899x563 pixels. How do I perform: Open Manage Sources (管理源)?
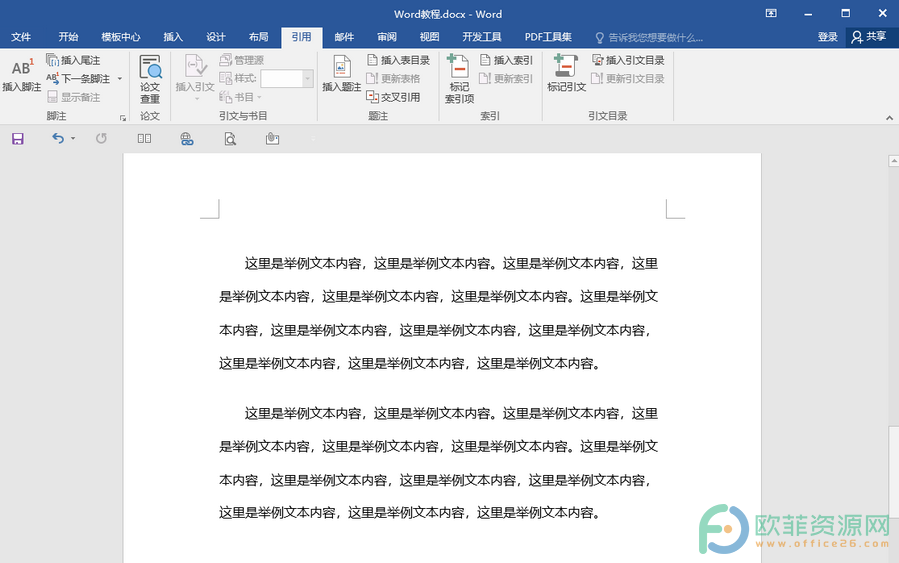pos(242,60)
